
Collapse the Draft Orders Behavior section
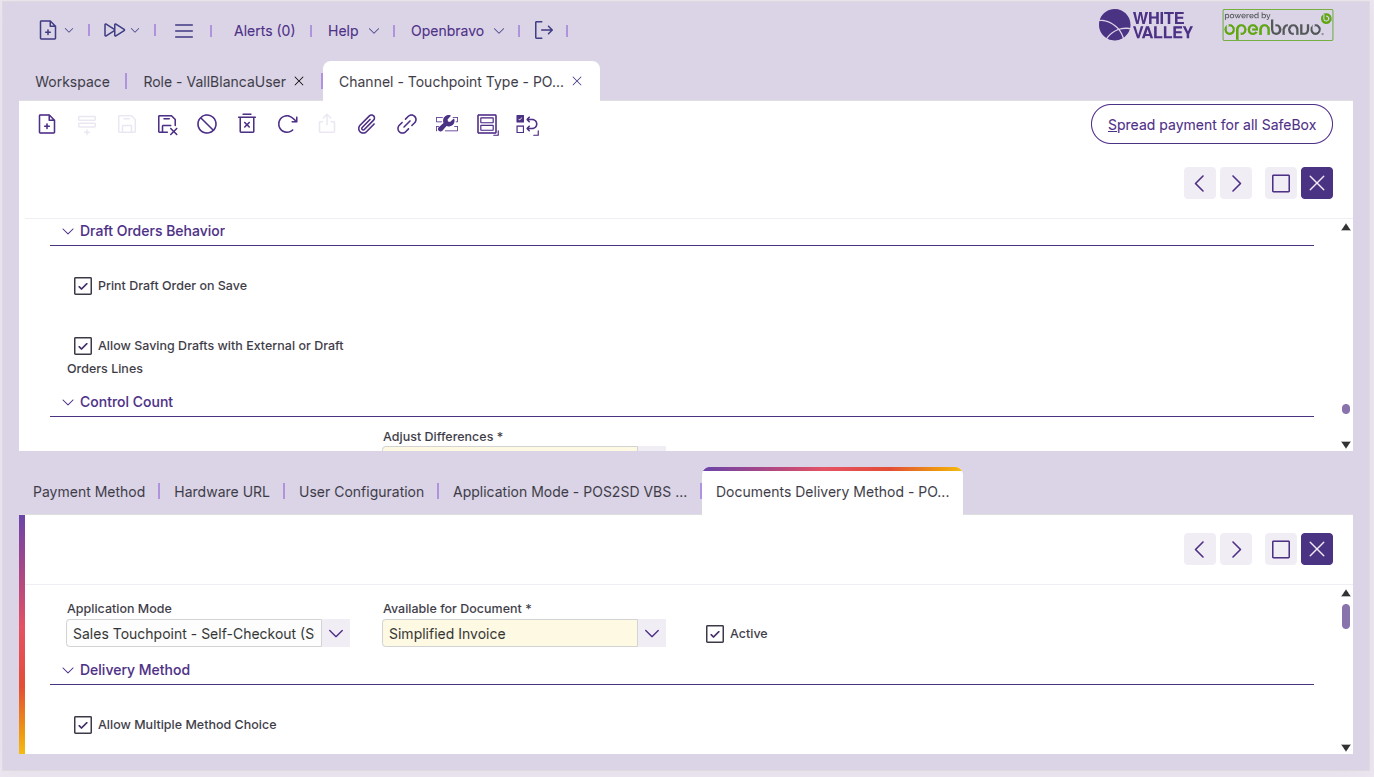pyautogui.click(x=68, y=231)
